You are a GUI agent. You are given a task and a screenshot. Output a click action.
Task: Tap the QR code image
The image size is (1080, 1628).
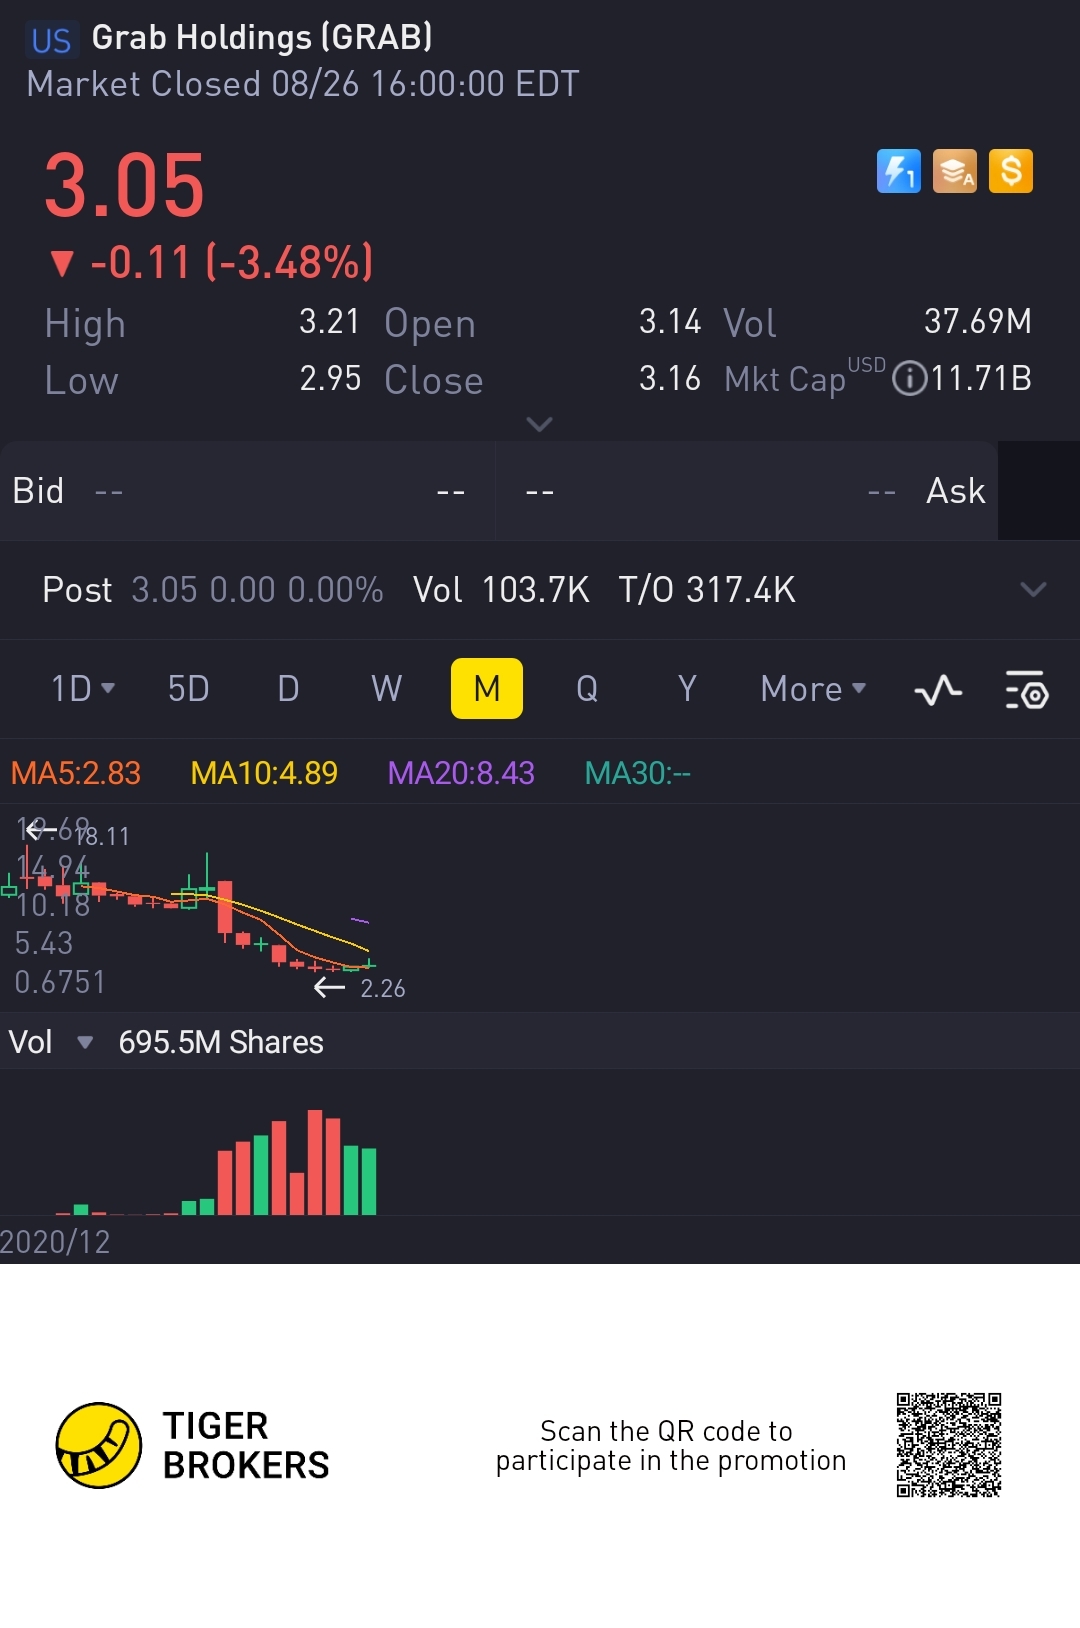tap(948, 1445)
